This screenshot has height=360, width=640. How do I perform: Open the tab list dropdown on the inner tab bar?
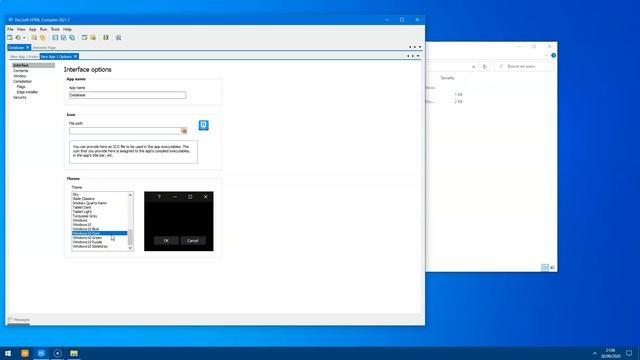coord(418,56)
